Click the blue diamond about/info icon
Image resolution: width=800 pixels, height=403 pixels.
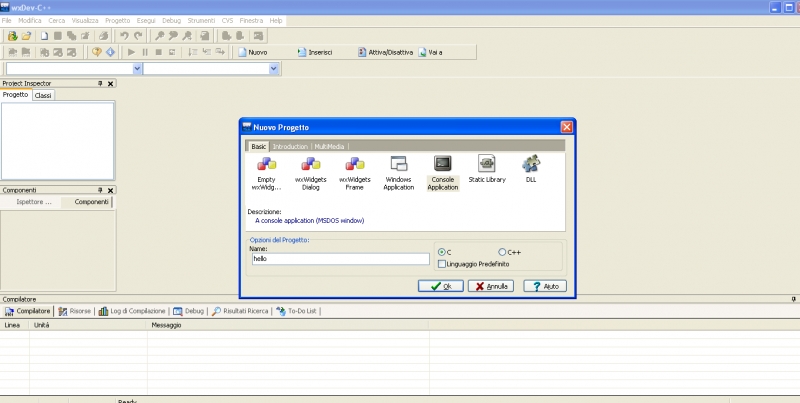[110, 52]
